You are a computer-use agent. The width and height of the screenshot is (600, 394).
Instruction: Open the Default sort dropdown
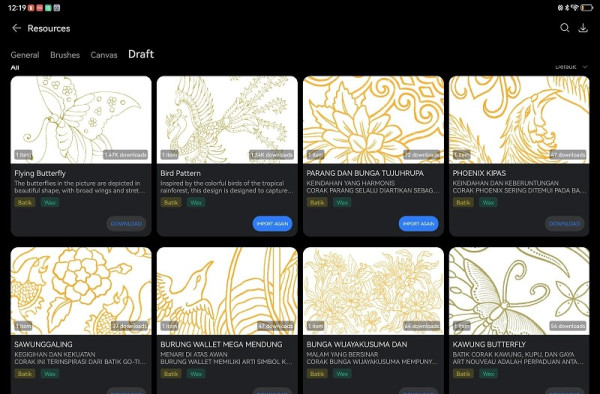tap(571, 67)
